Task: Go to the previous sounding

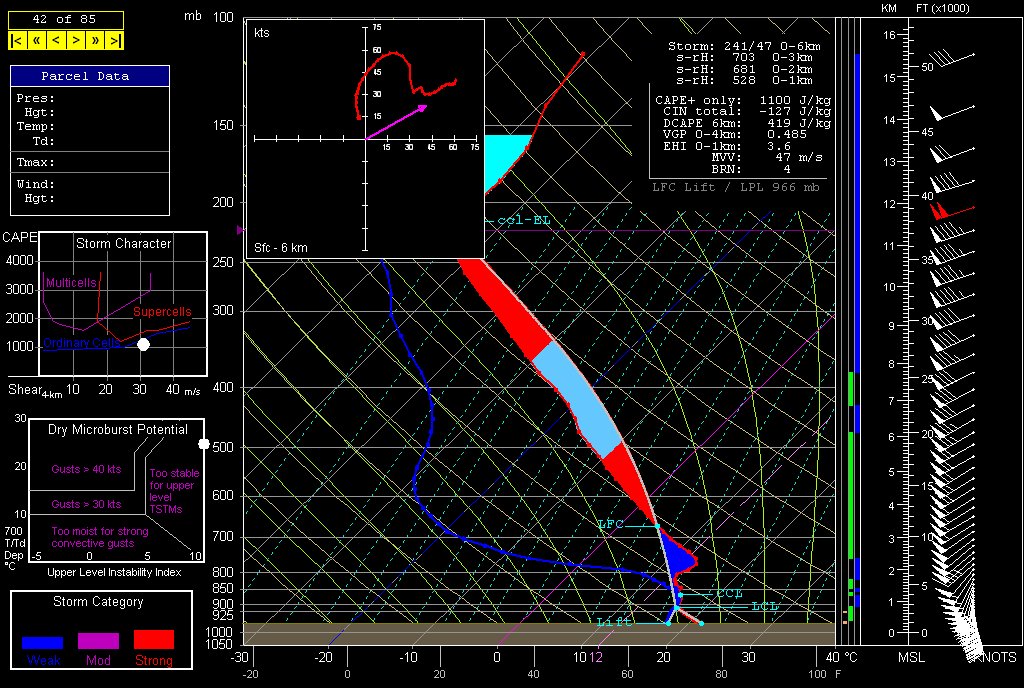Action: [55, 40]
